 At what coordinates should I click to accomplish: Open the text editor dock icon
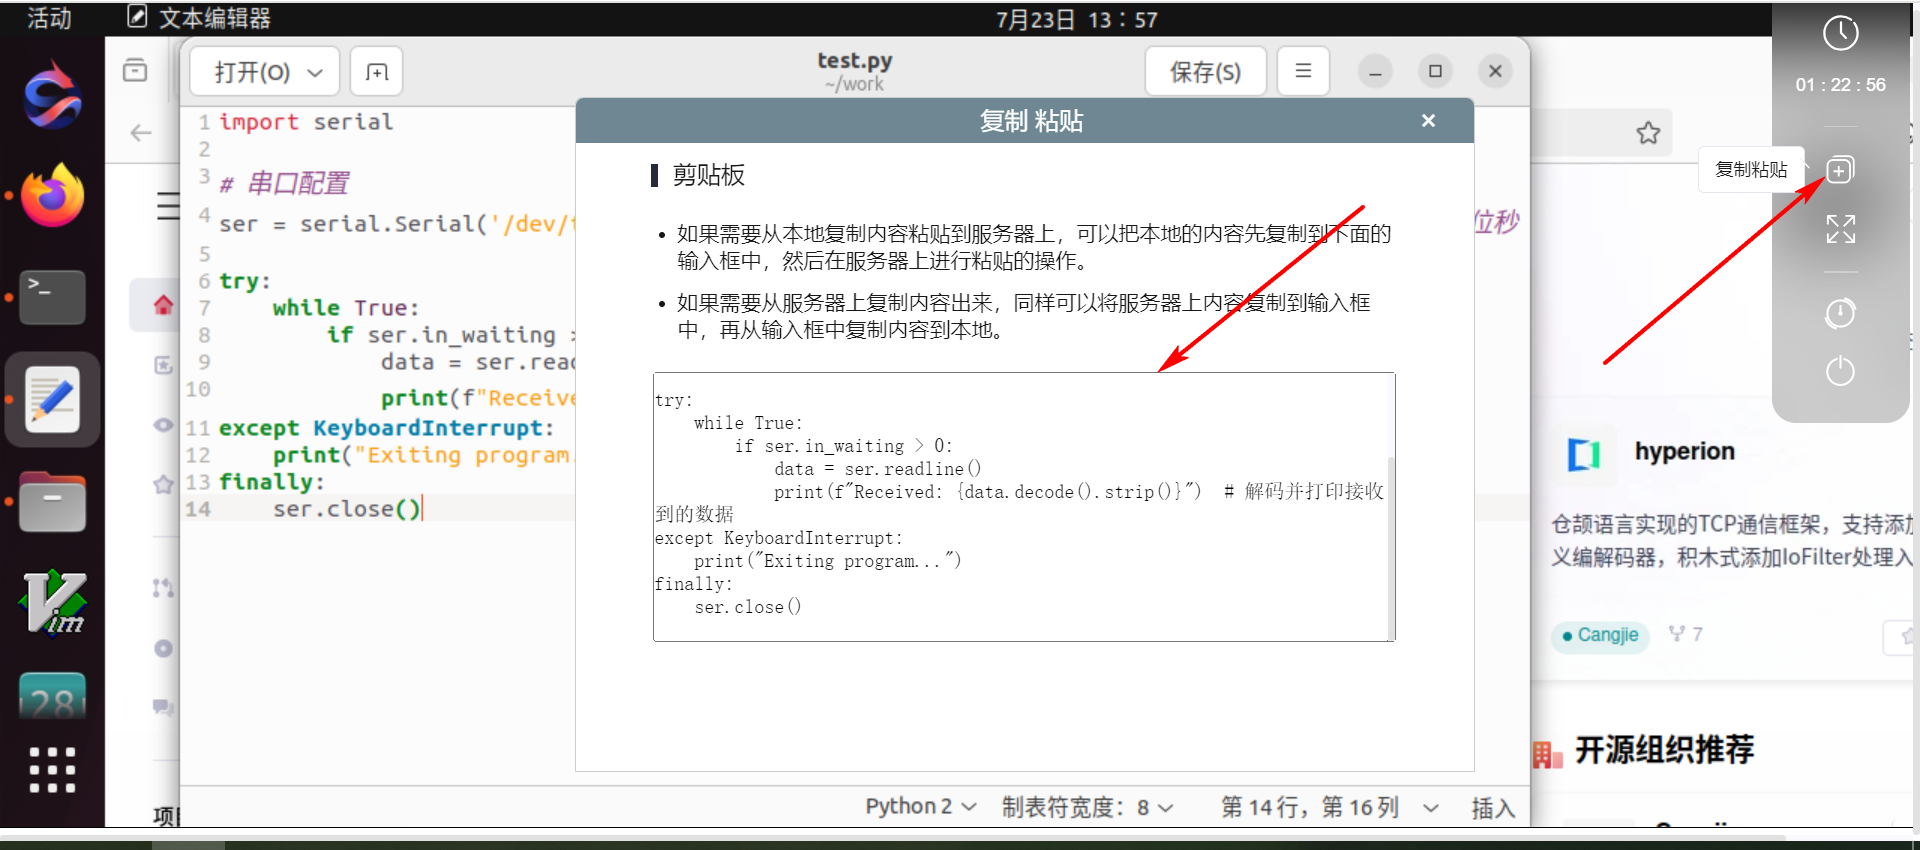click(x=52, y=399)
